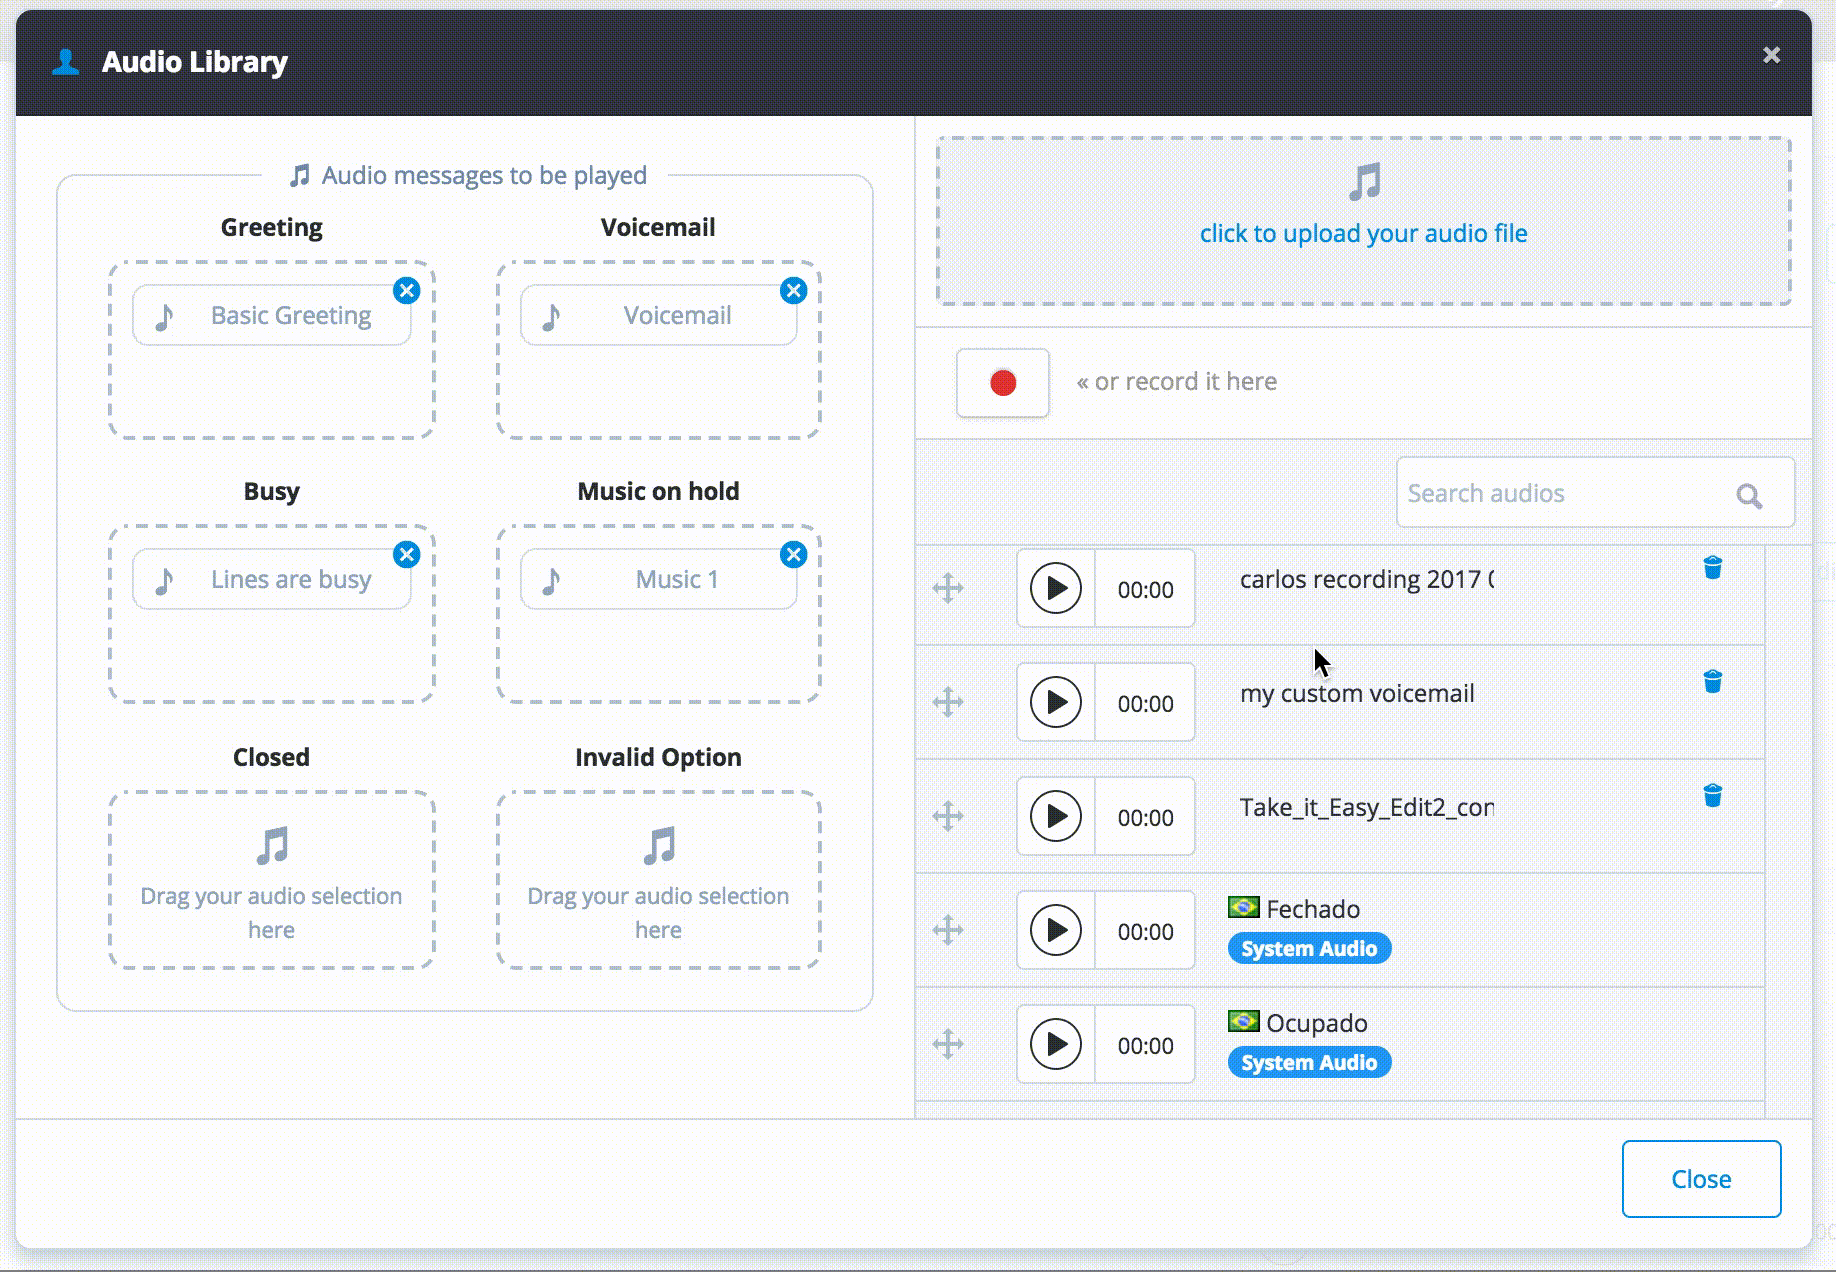This screenshot has height=1272, width=1836.
Task: Click the Close button at bottom
Action: coord(1701,1179)
